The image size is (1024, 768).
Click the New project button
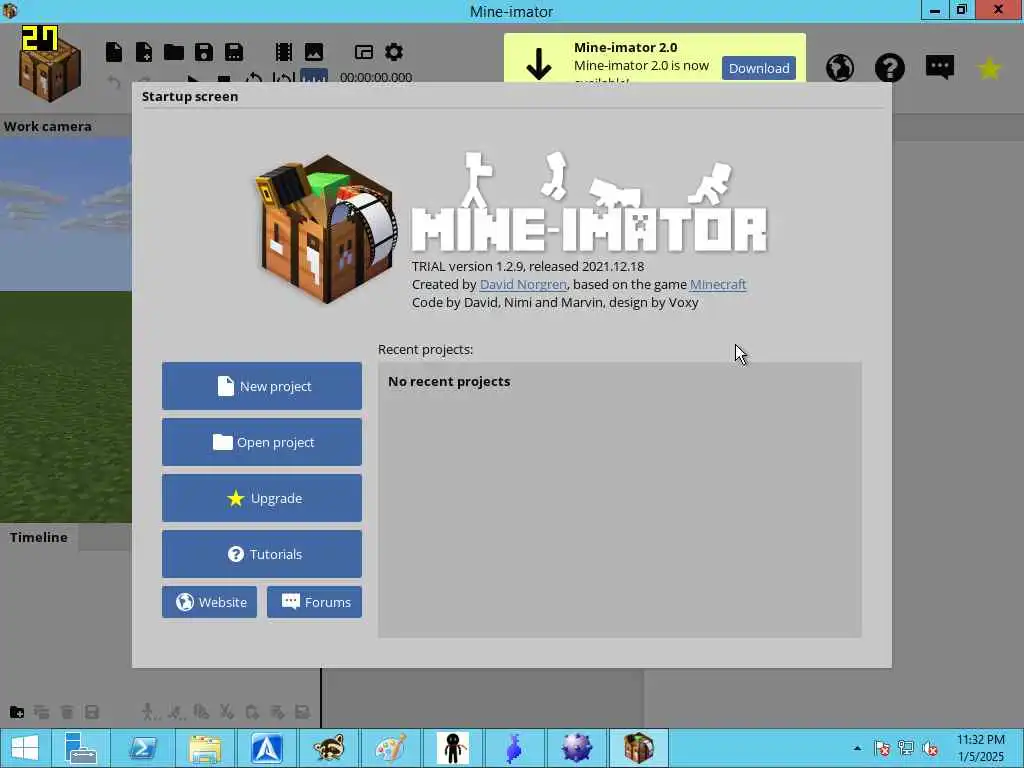262,386
